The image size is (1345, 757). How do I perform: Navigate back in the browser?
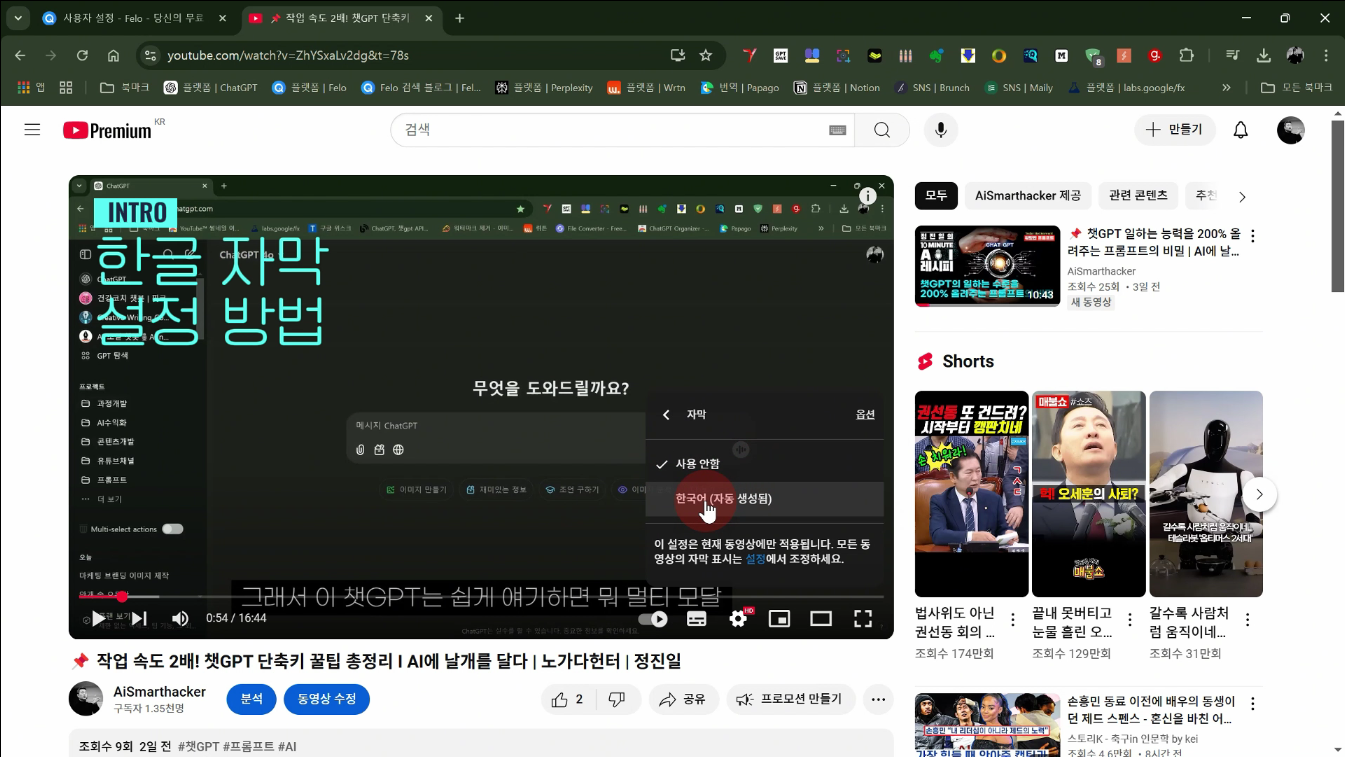20,55
